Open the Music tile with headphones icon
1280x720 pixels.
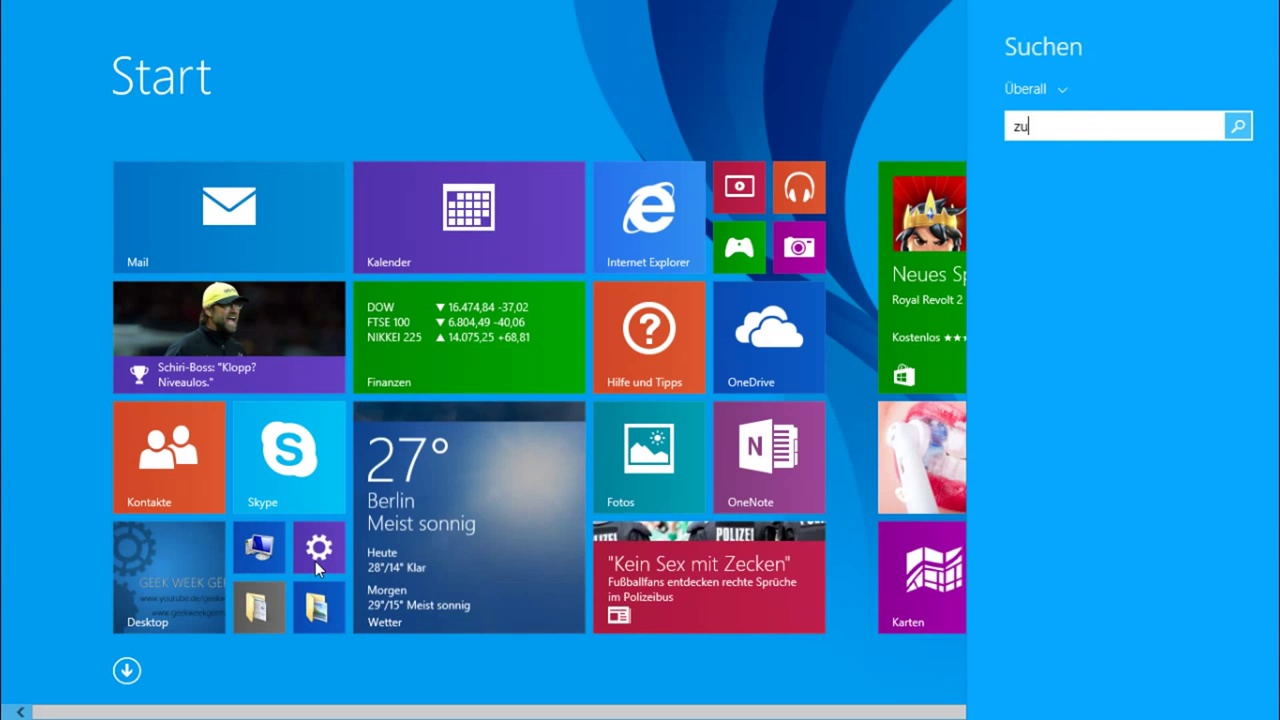(799, 187)
